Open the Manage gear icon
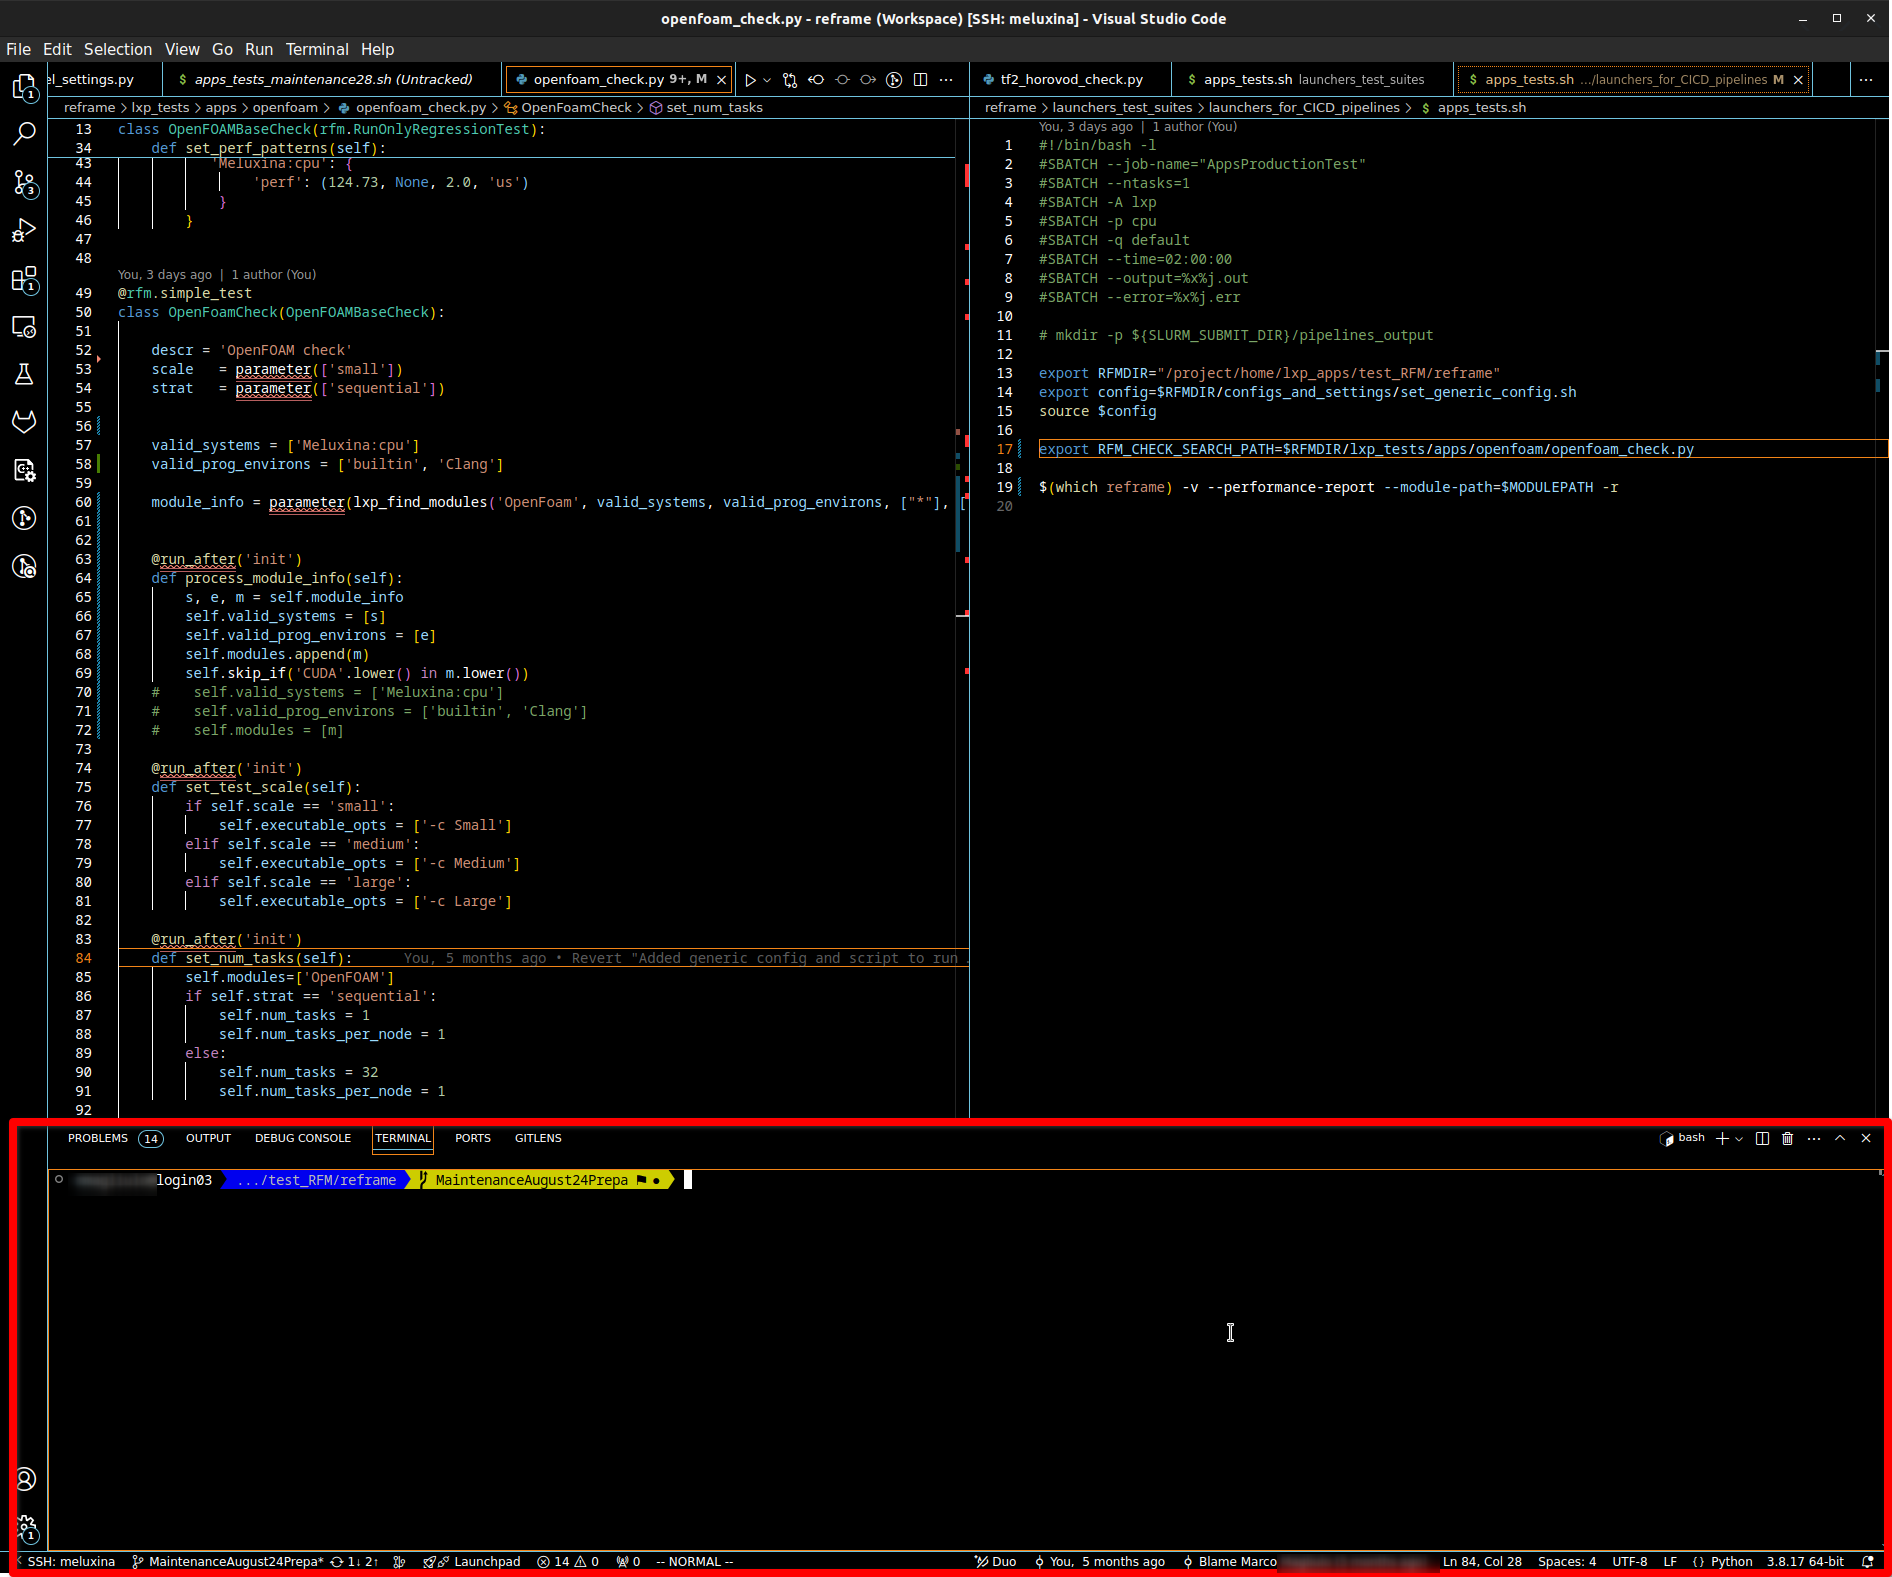1892x1577 pixels. 26,1527
